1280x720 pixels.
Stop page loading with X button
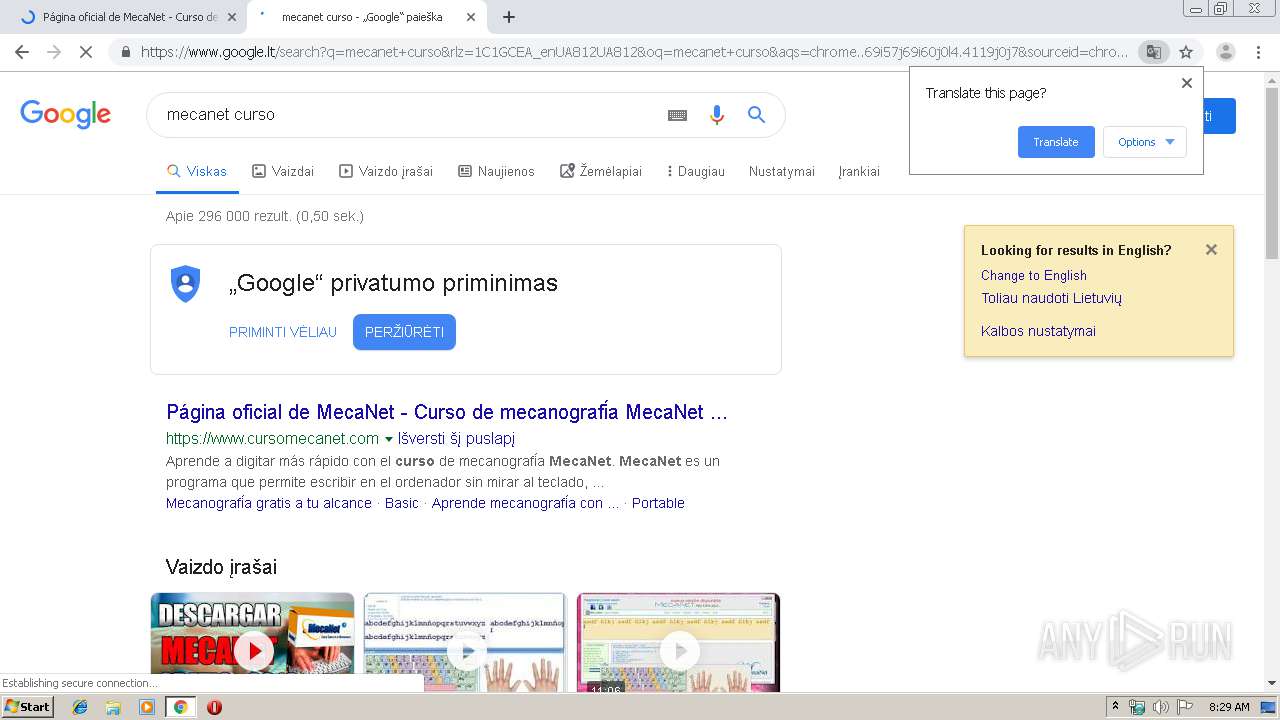(86, 52)
